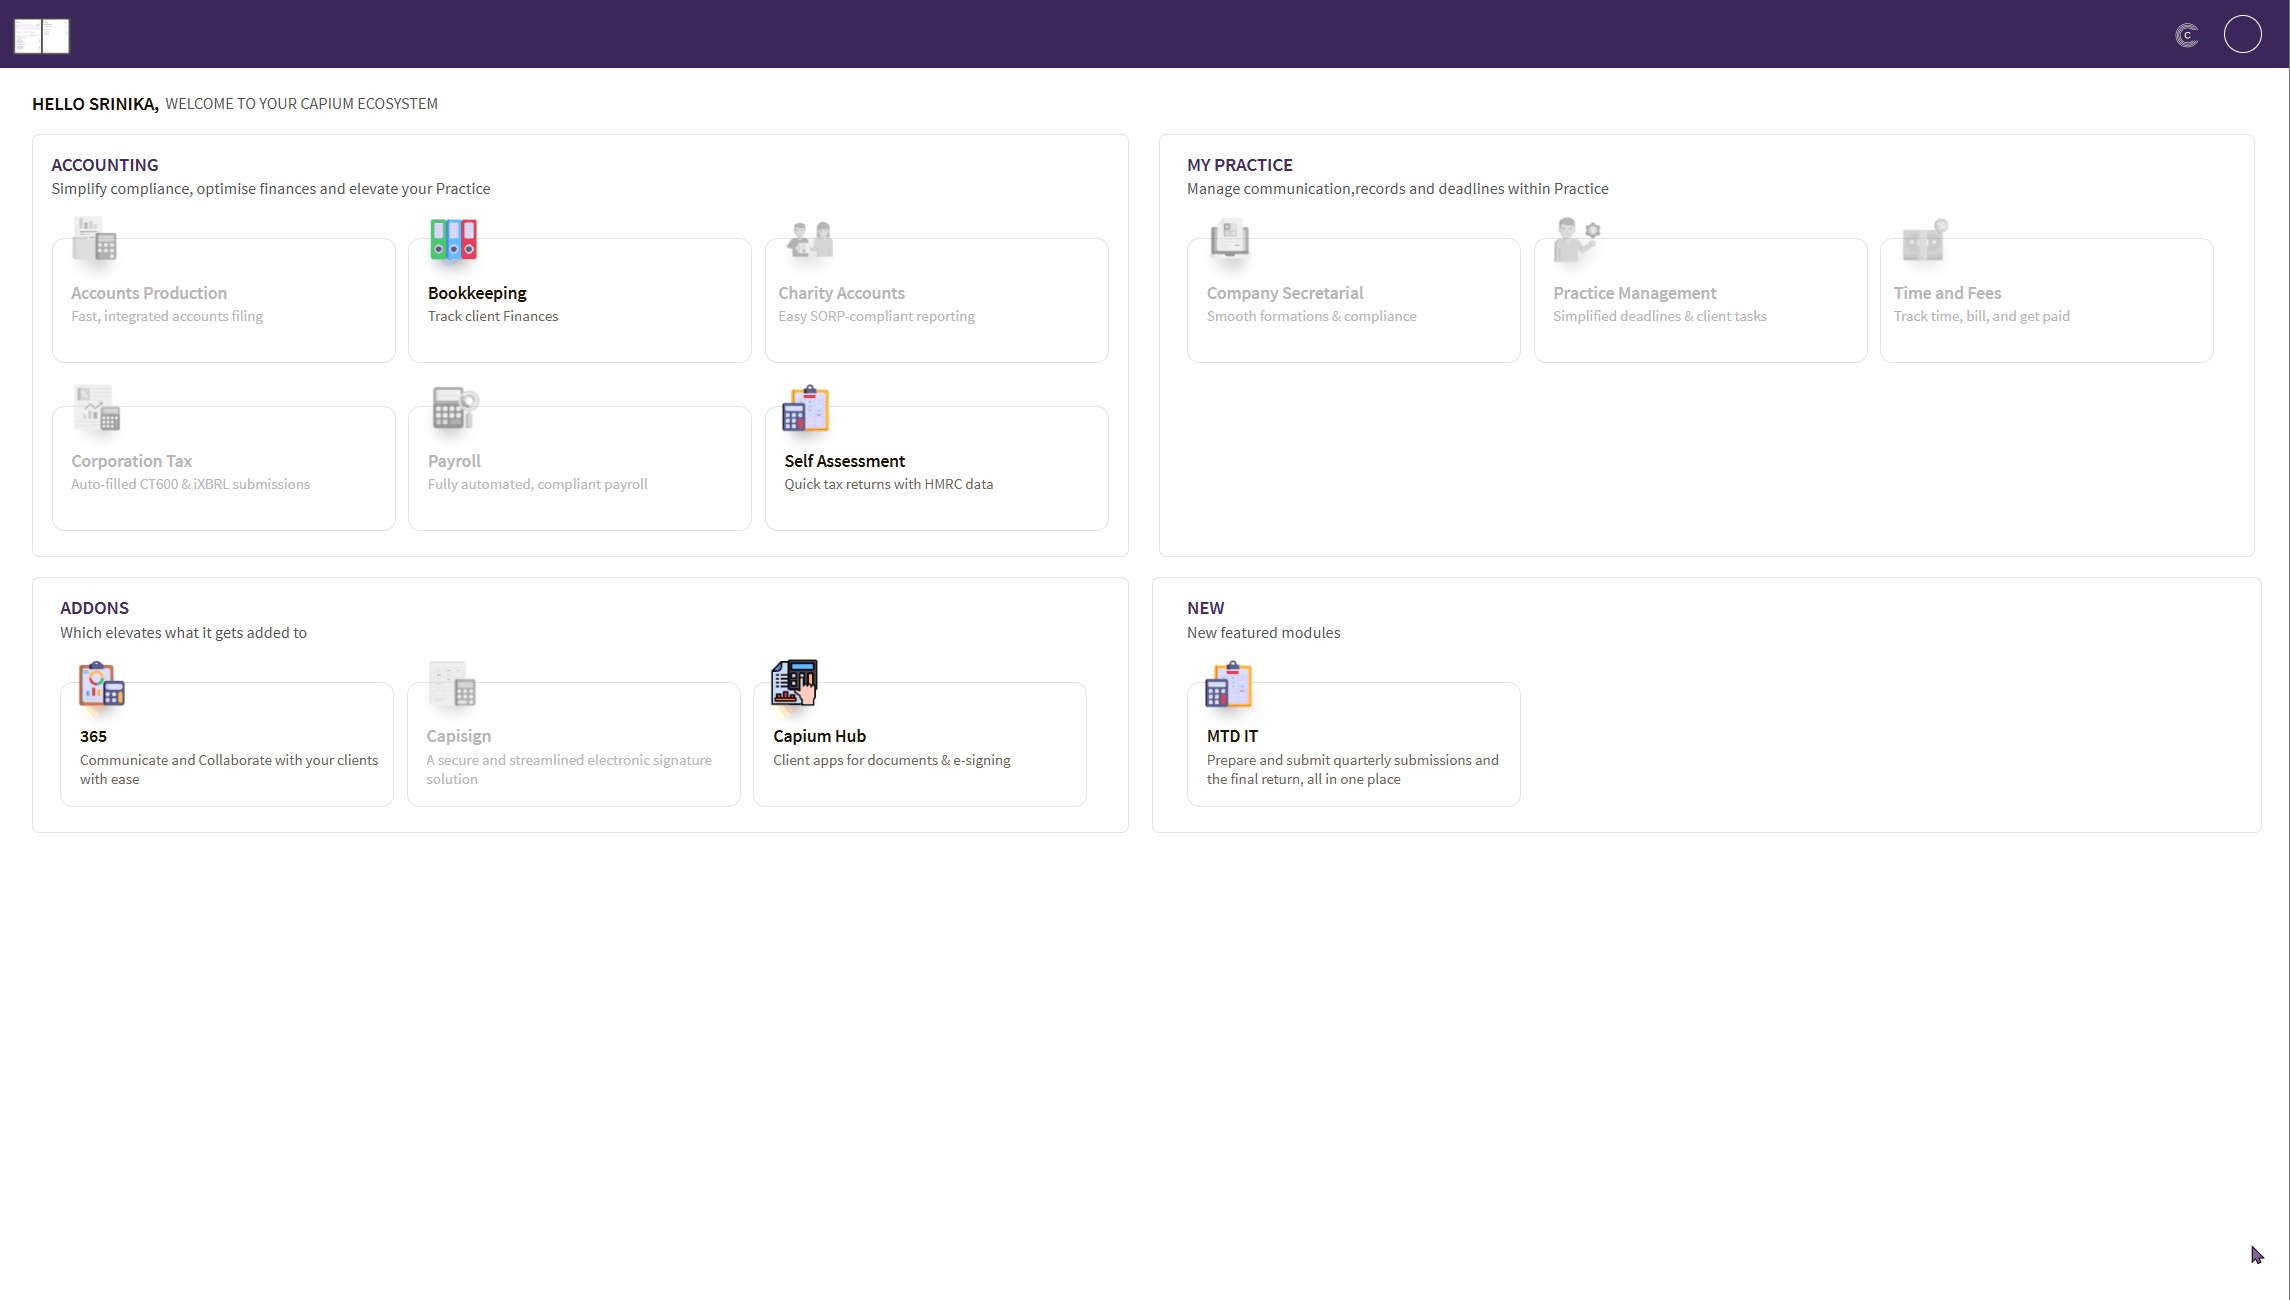The image size is (2290, 1300).
Task: Click the 365 addon icon
Action: [x=101, y=684]
